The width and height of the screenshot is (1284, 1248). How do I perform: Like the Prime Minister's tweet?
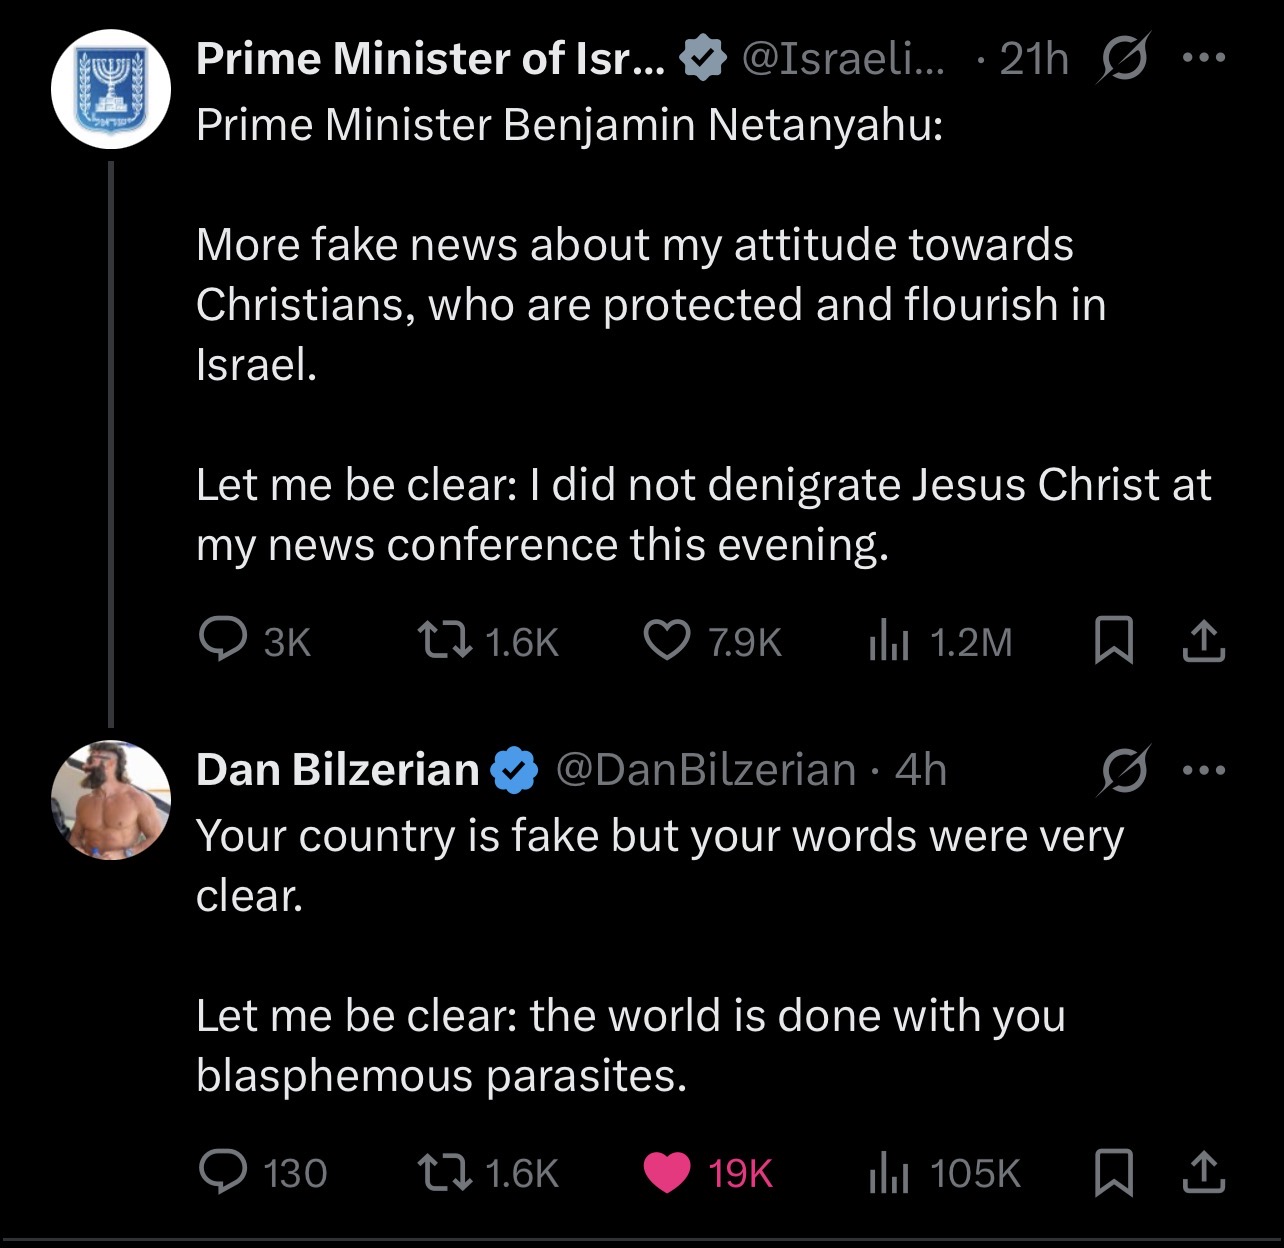click(x=667, y=641)
